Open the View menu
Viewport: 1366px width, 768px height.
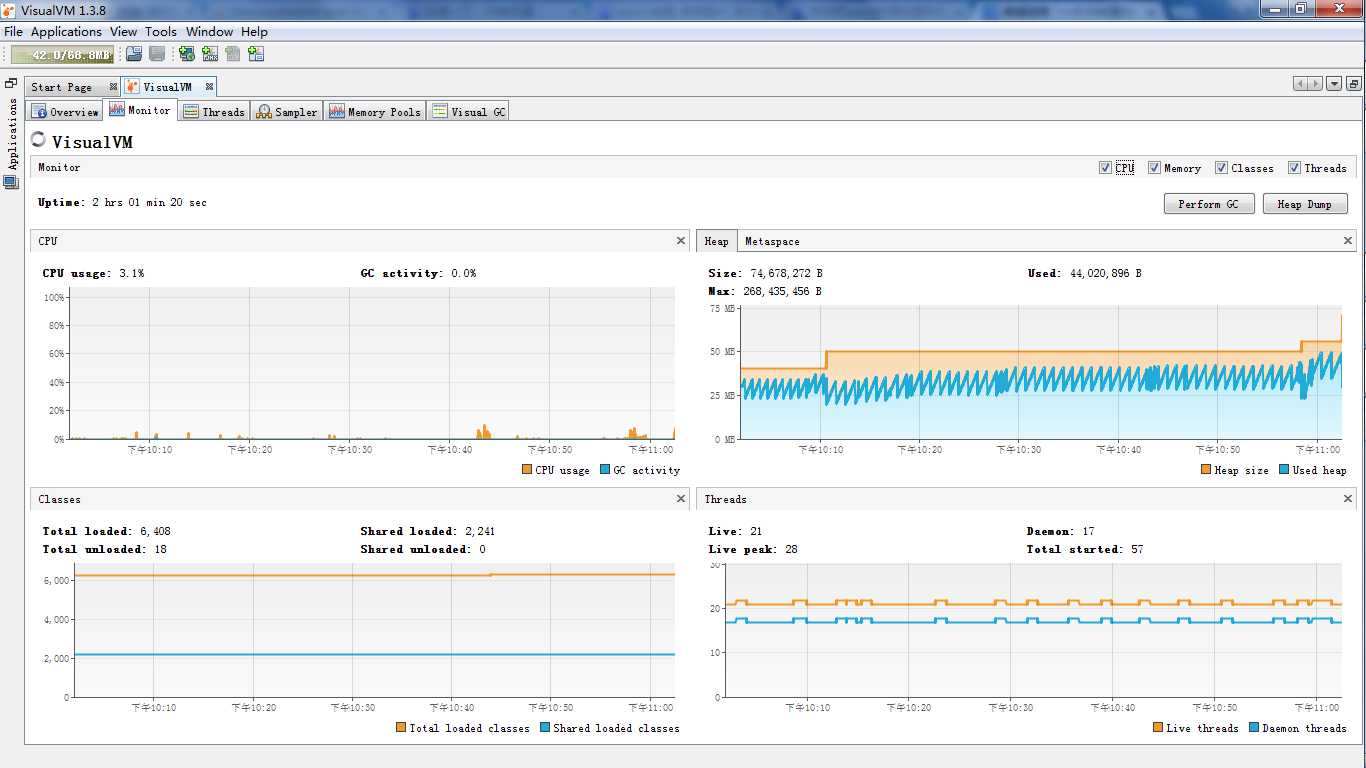click(x=123, y=32)
